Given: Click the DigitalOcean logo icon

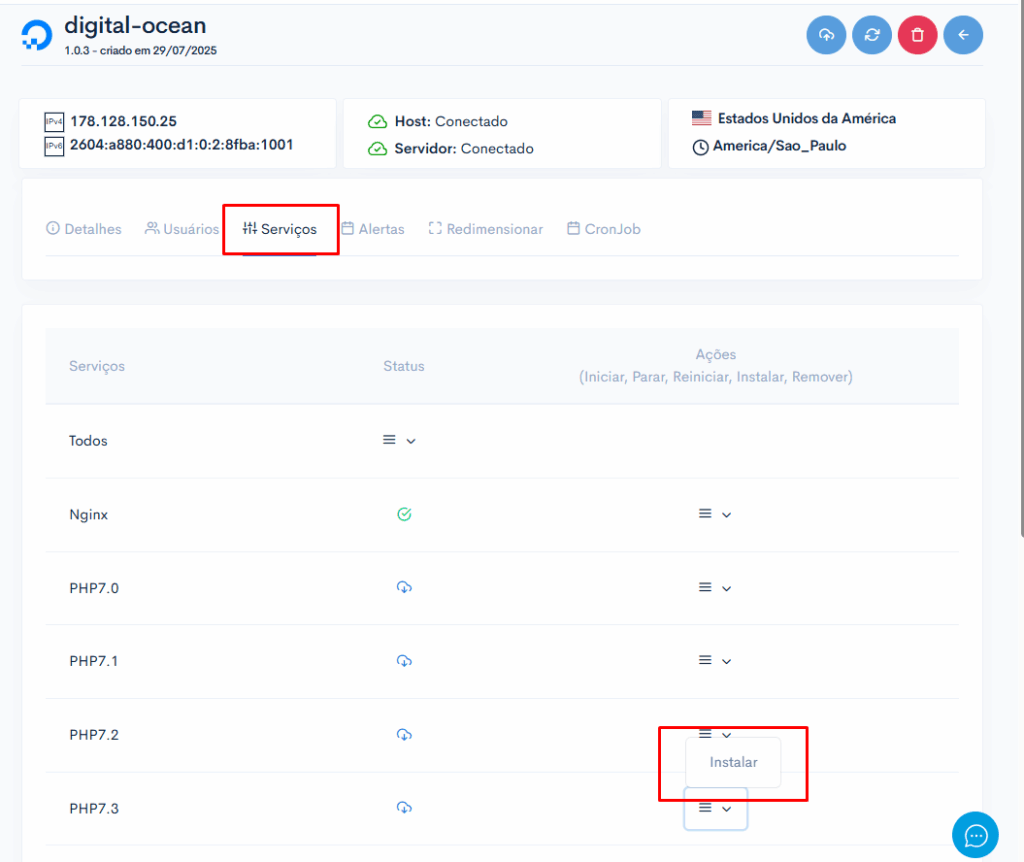Looking at the screenshot, I should pos(37,35).
